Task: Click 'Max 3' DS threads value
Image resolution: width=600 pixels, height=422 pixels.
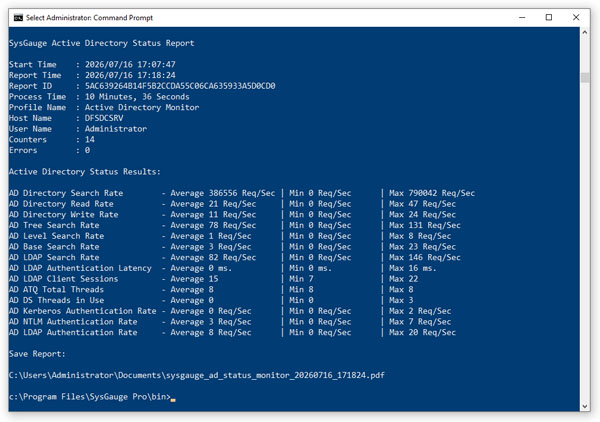Action: click(401, 300)
